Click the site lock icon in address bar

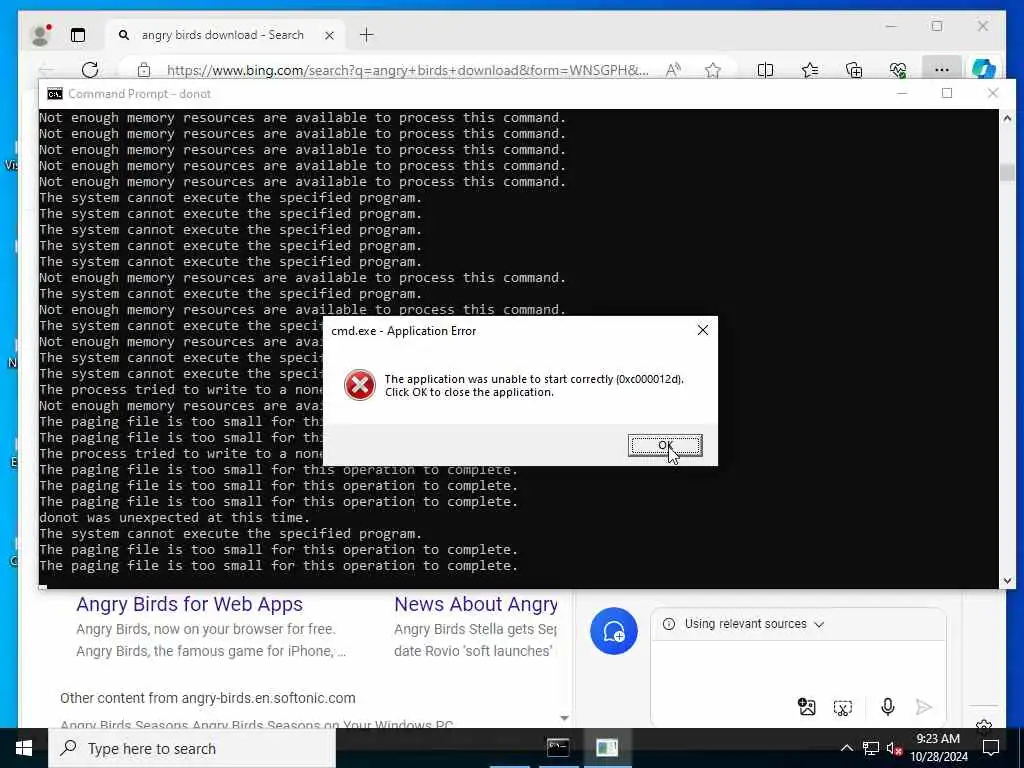[x=144, y=70]
